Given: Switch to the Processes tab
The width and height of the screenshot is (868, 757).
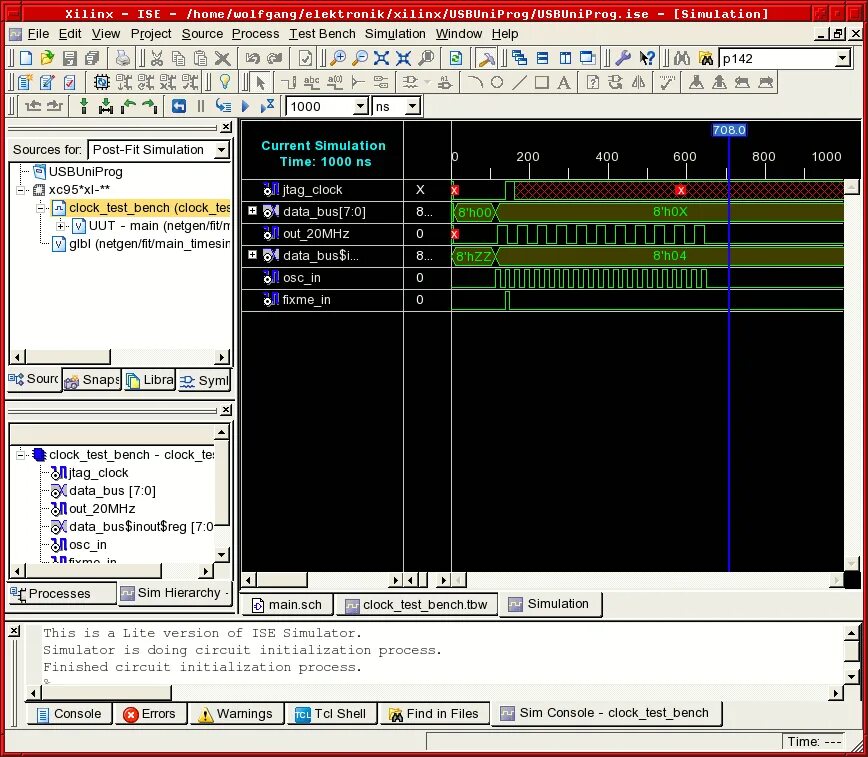Looking at the screenshot, I should point(61,594).
